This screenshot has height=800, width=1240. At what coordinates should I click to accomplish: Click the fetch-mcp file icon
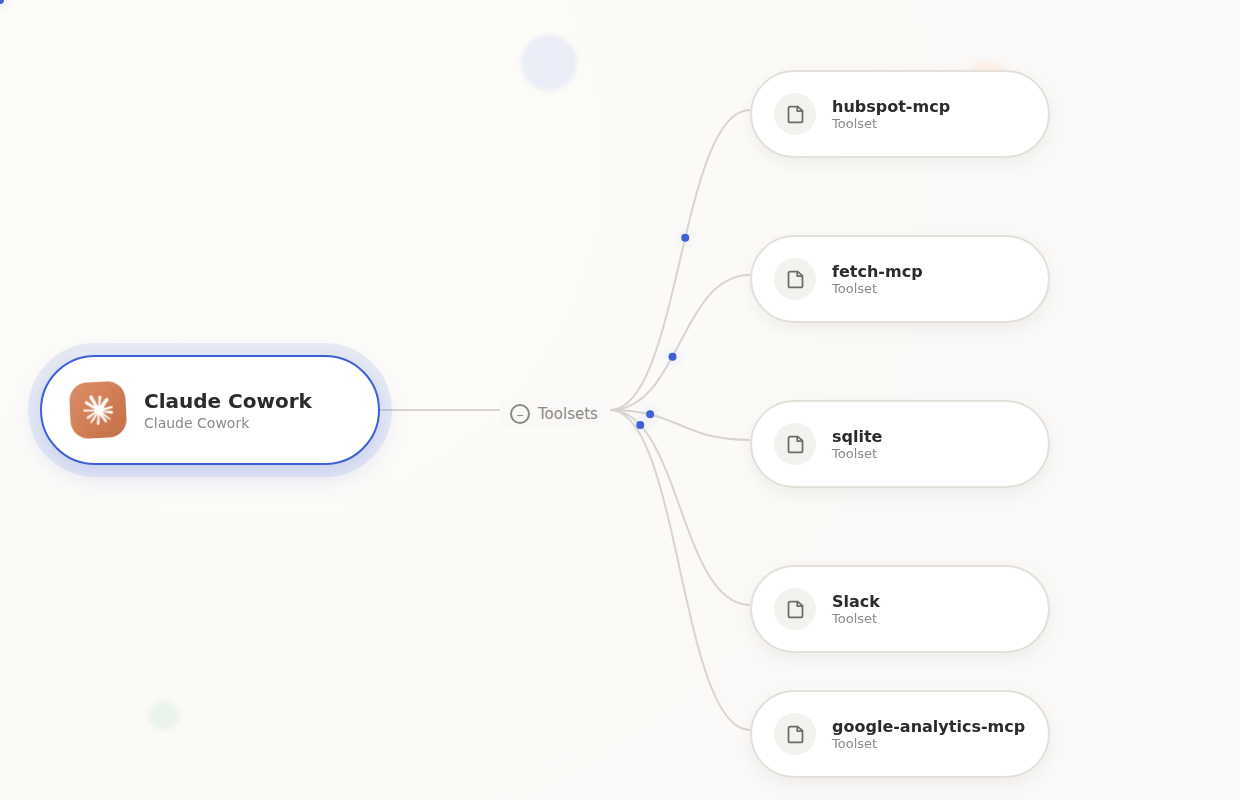point(795,279)
